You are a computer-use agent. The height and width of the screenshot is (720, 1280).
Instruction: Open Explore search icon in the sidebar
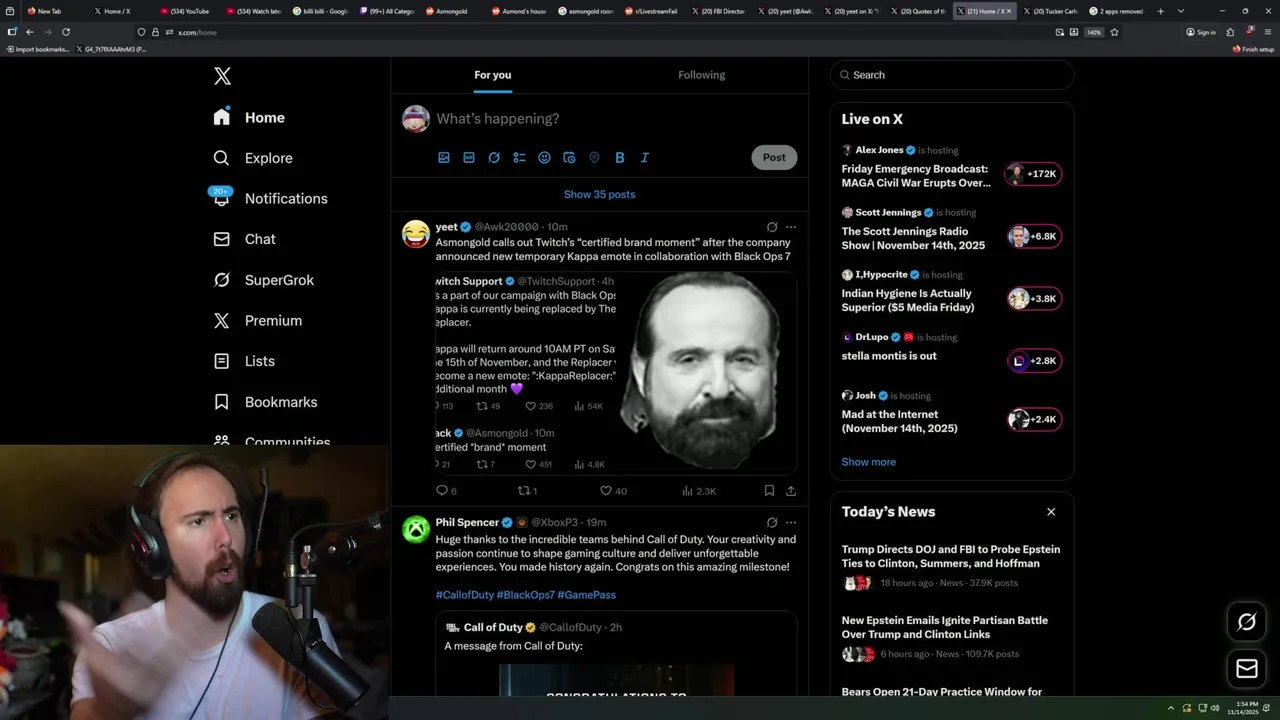pyautogui.click(x=222, y=158)
